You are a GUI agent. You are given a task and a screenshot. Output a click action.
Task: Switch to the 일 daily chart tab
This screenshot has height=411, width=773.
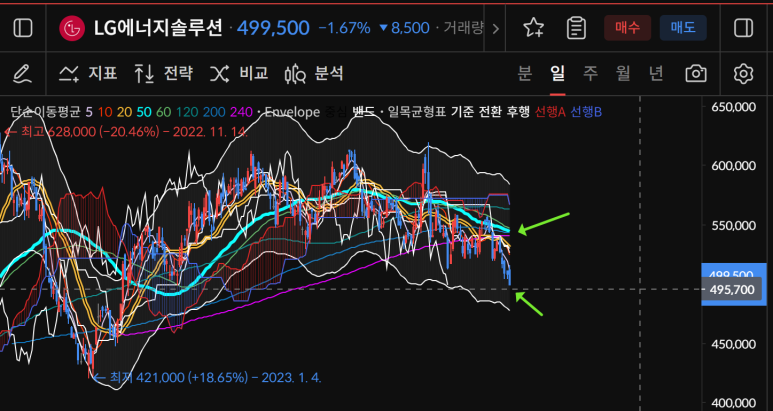tap(558, 74)
